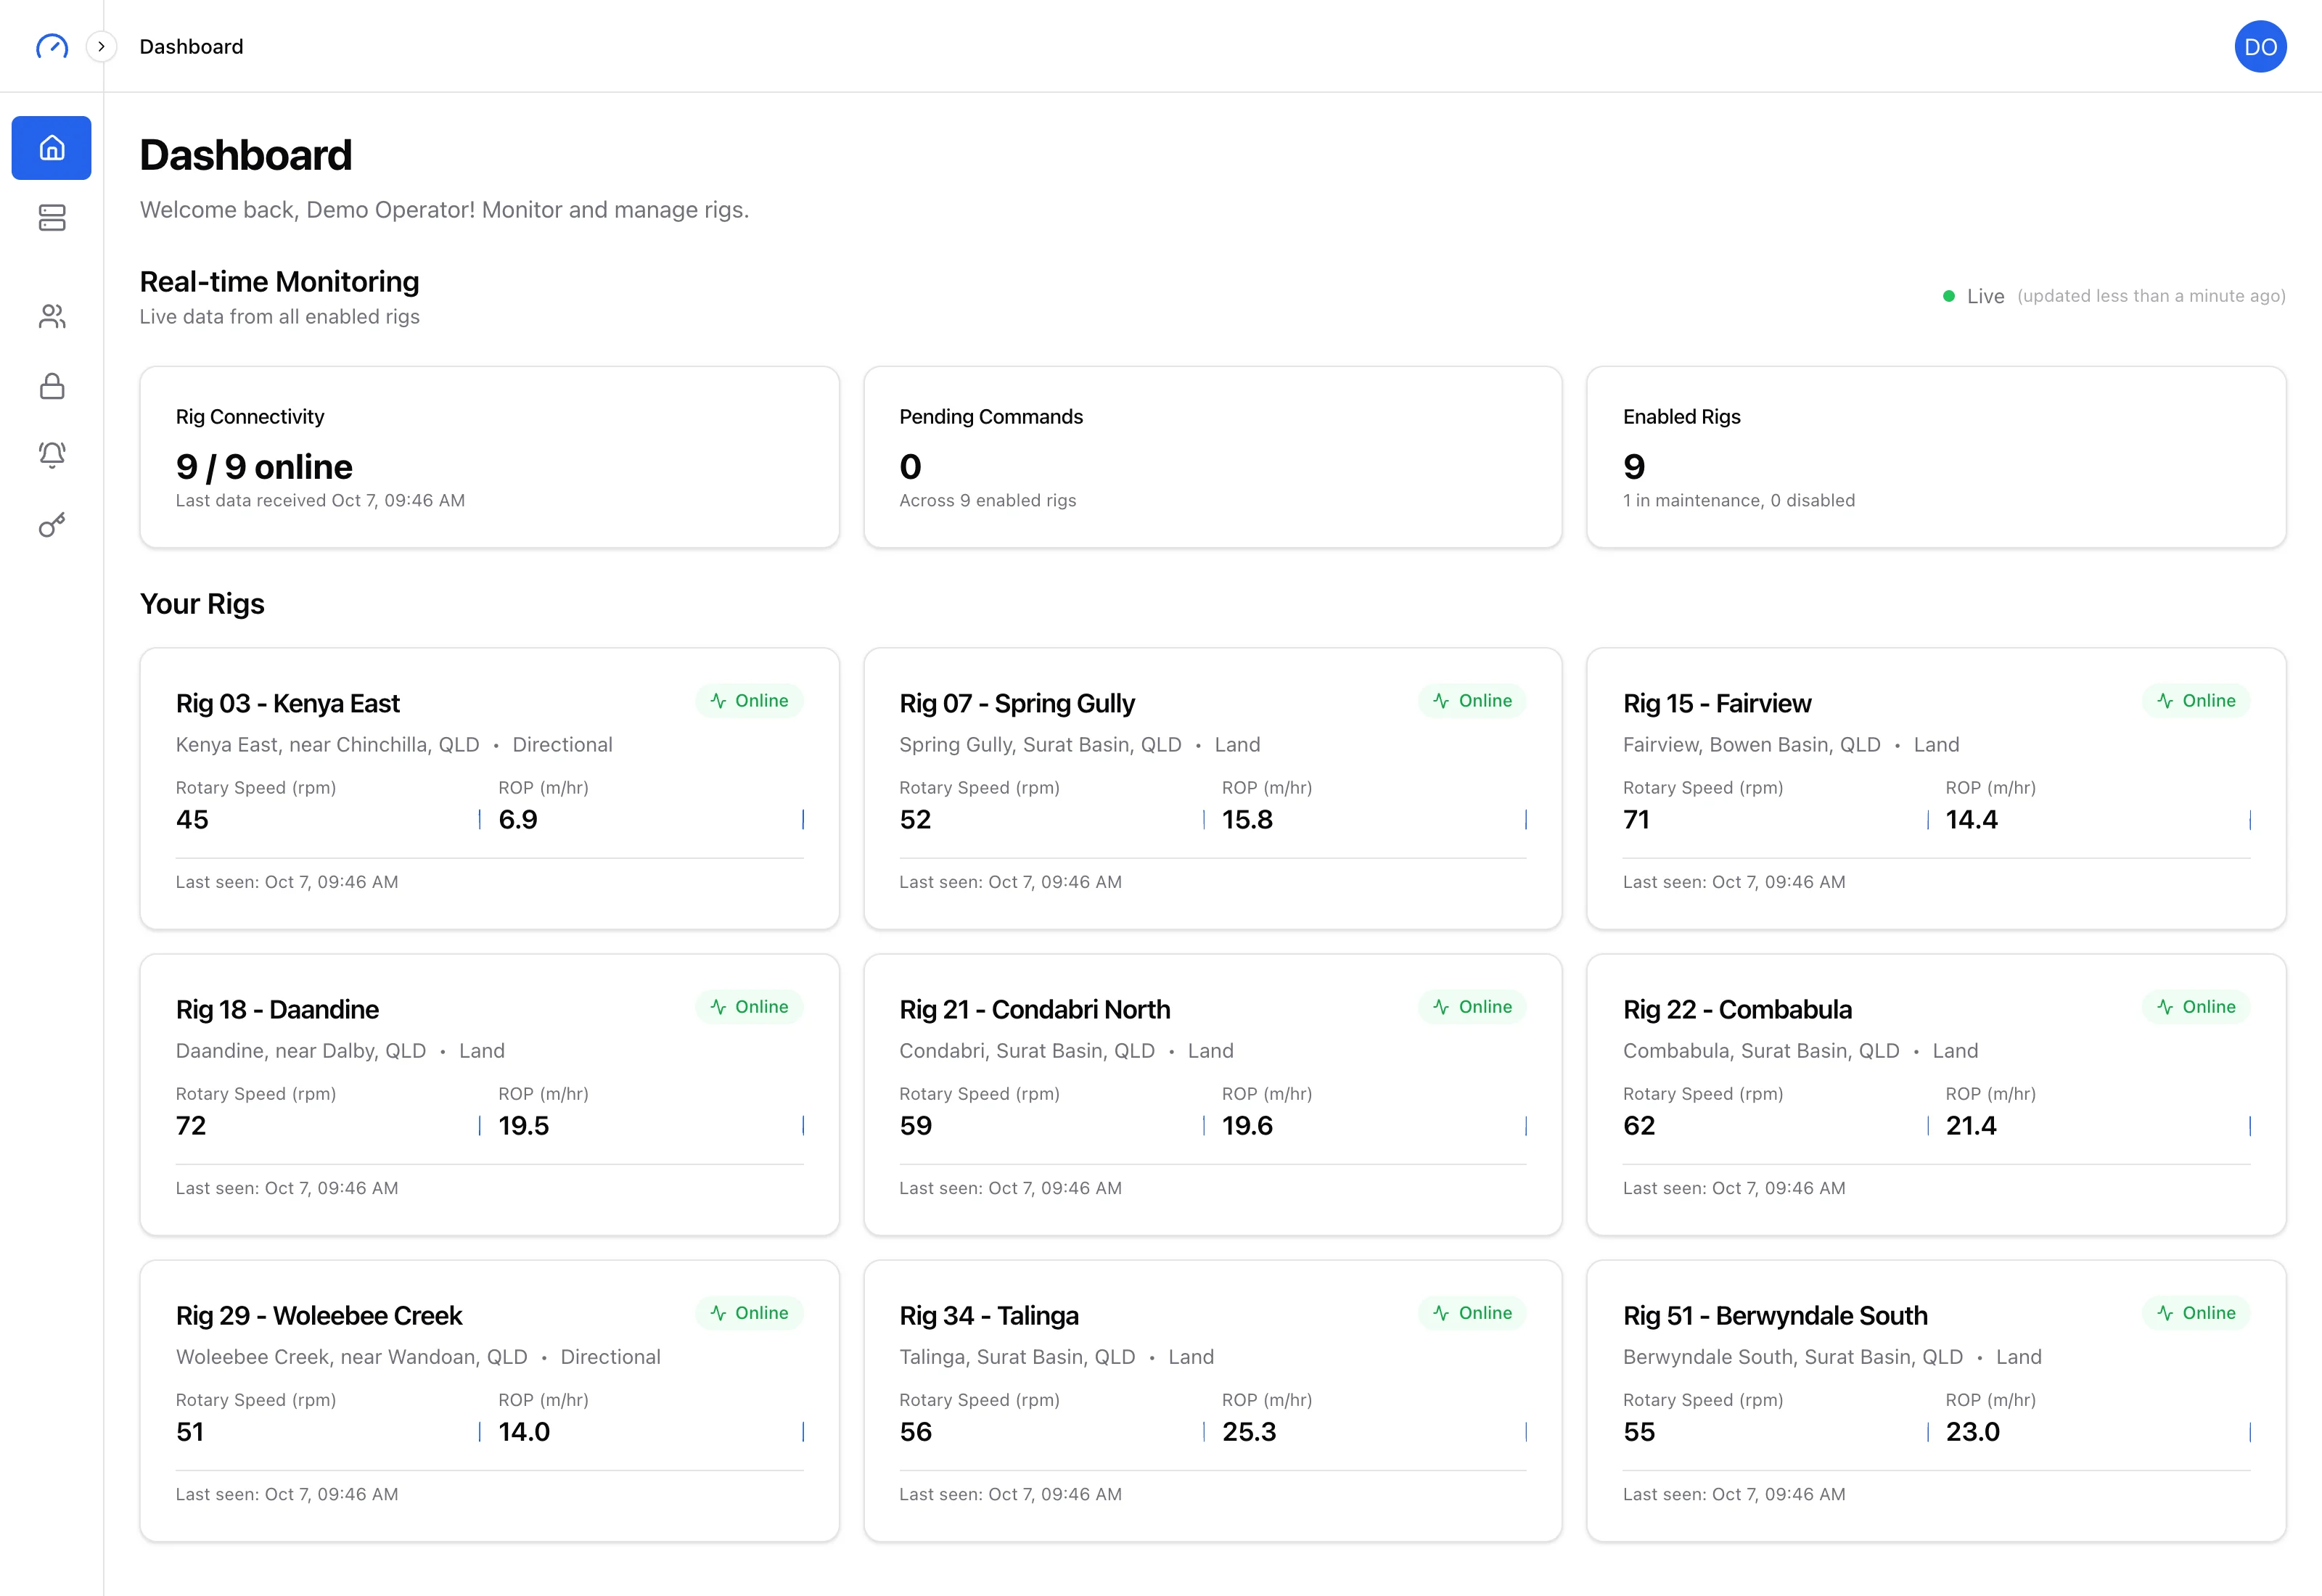Click the Online badge on Rig 51
Viewport: 2322px width, 1596px height.
pos(2196,1313)
